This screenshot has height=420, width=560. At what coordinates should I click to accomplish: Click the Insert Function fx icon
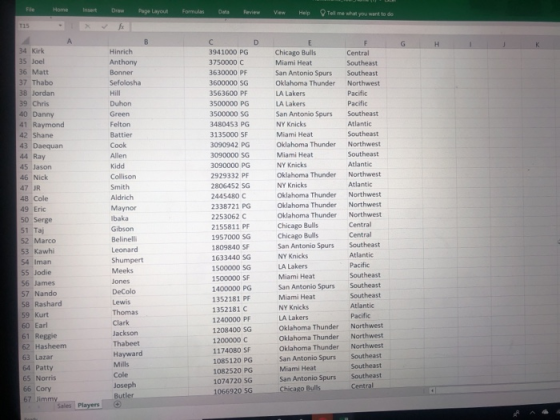point(121,27)
